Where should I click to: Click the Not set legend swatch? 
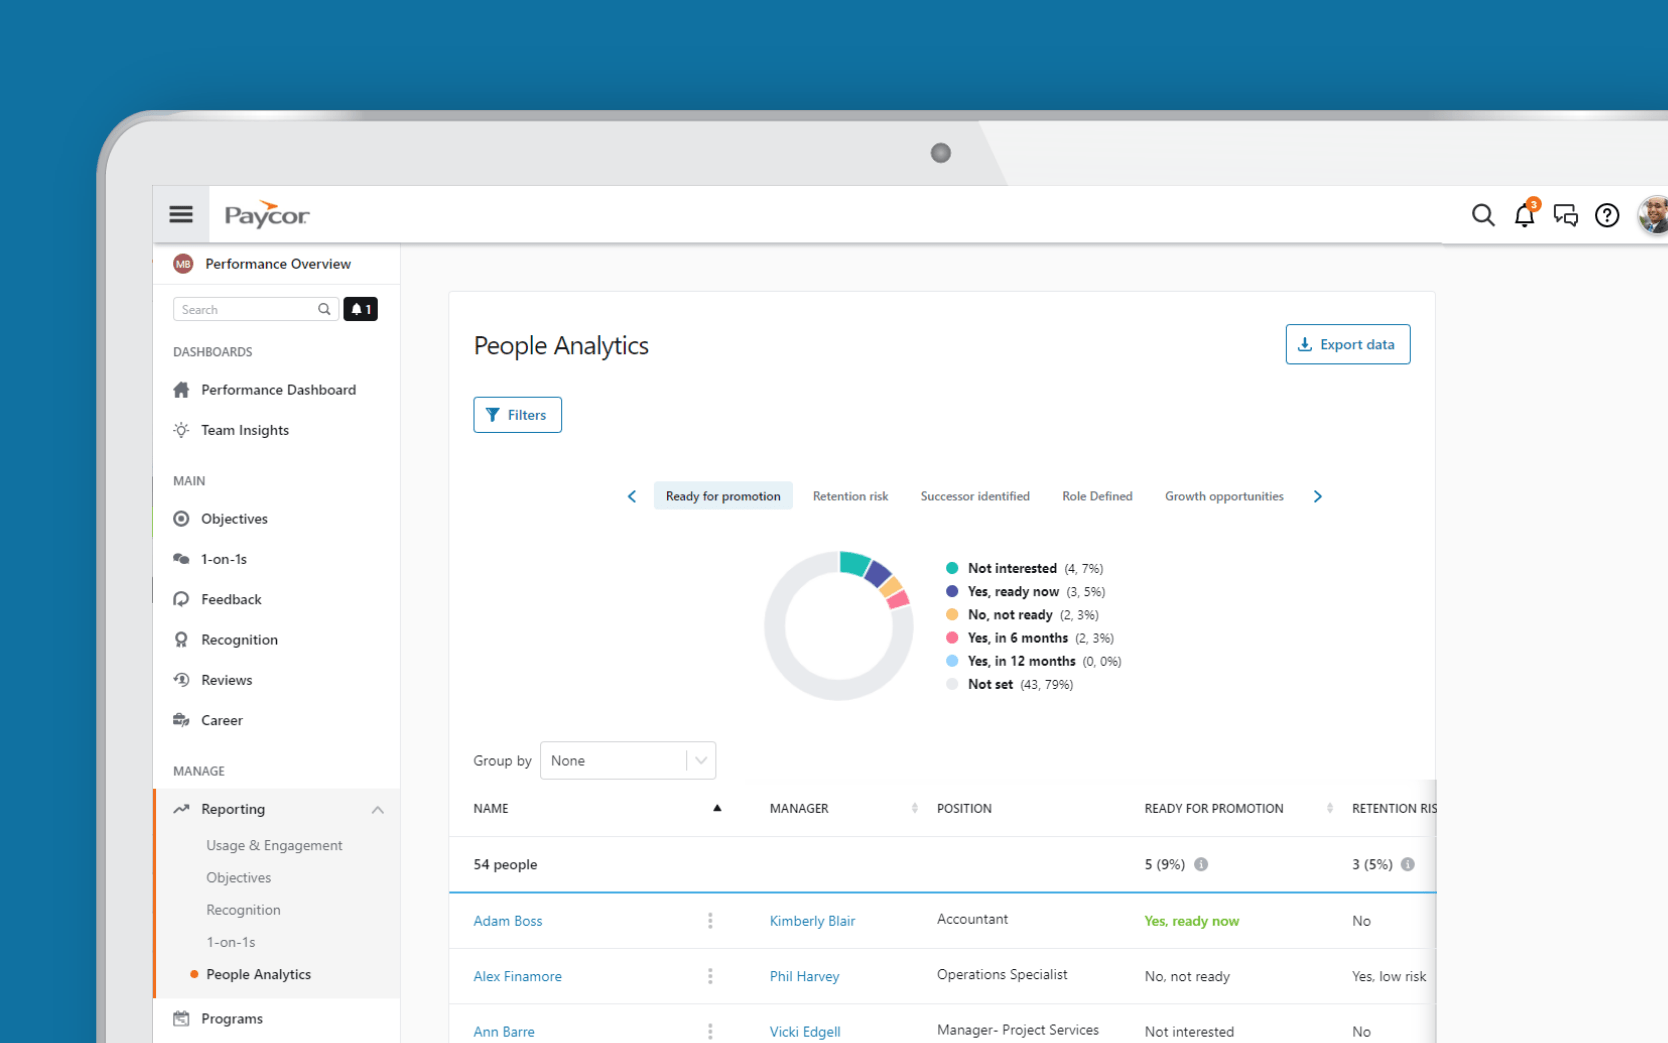(x=952, y=684)
